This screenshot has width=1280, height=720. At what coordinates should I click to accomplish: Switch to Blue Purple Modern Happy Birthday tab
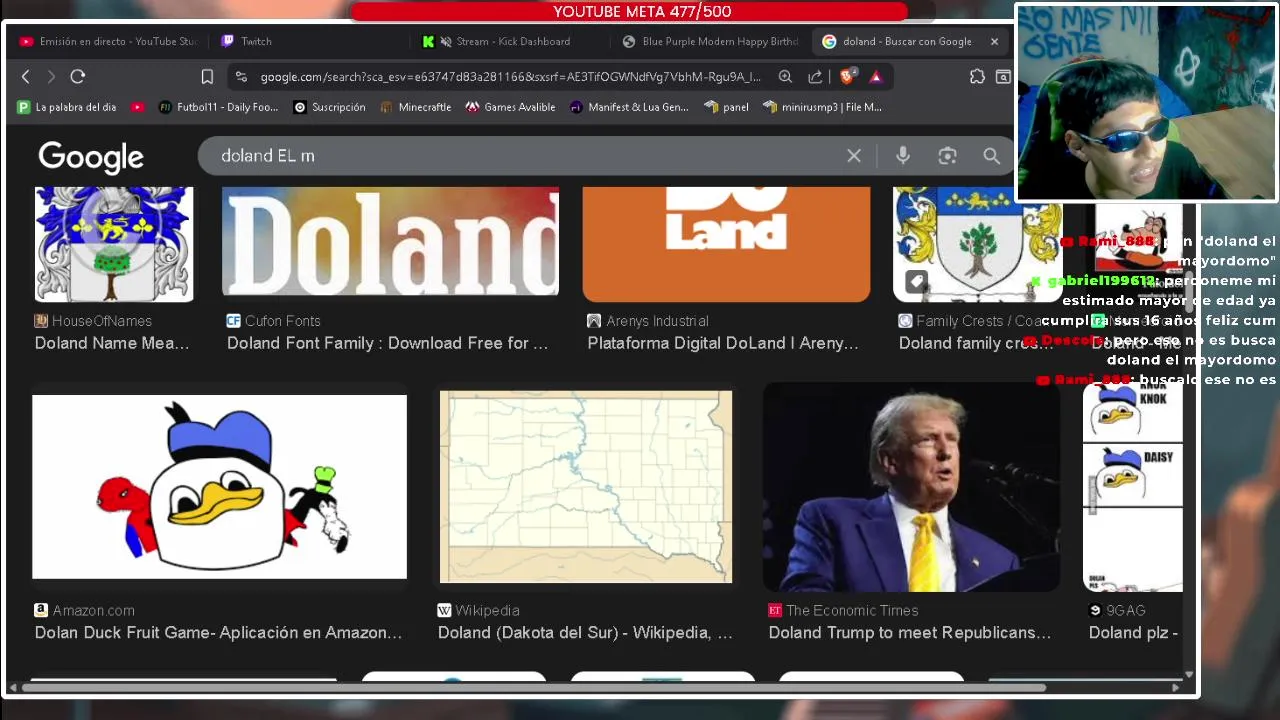(x=710, y=41)
